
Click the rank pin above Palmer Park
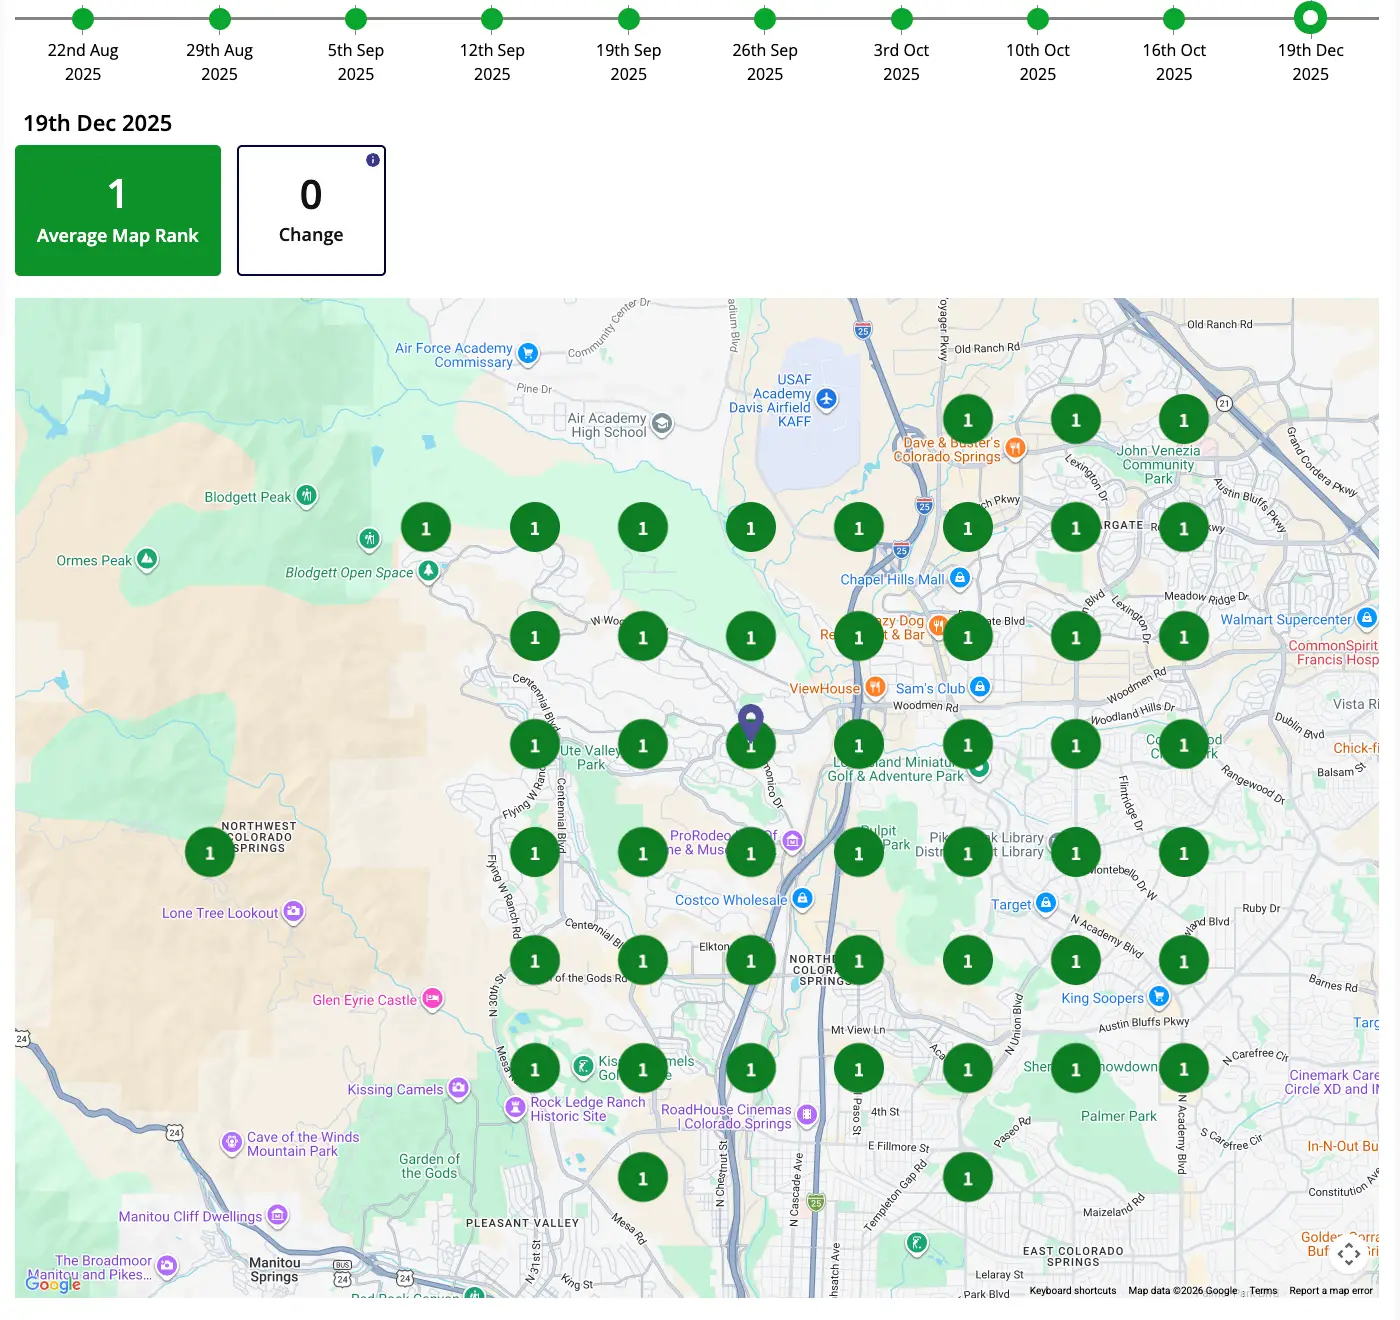(x=1075, y=1067)
